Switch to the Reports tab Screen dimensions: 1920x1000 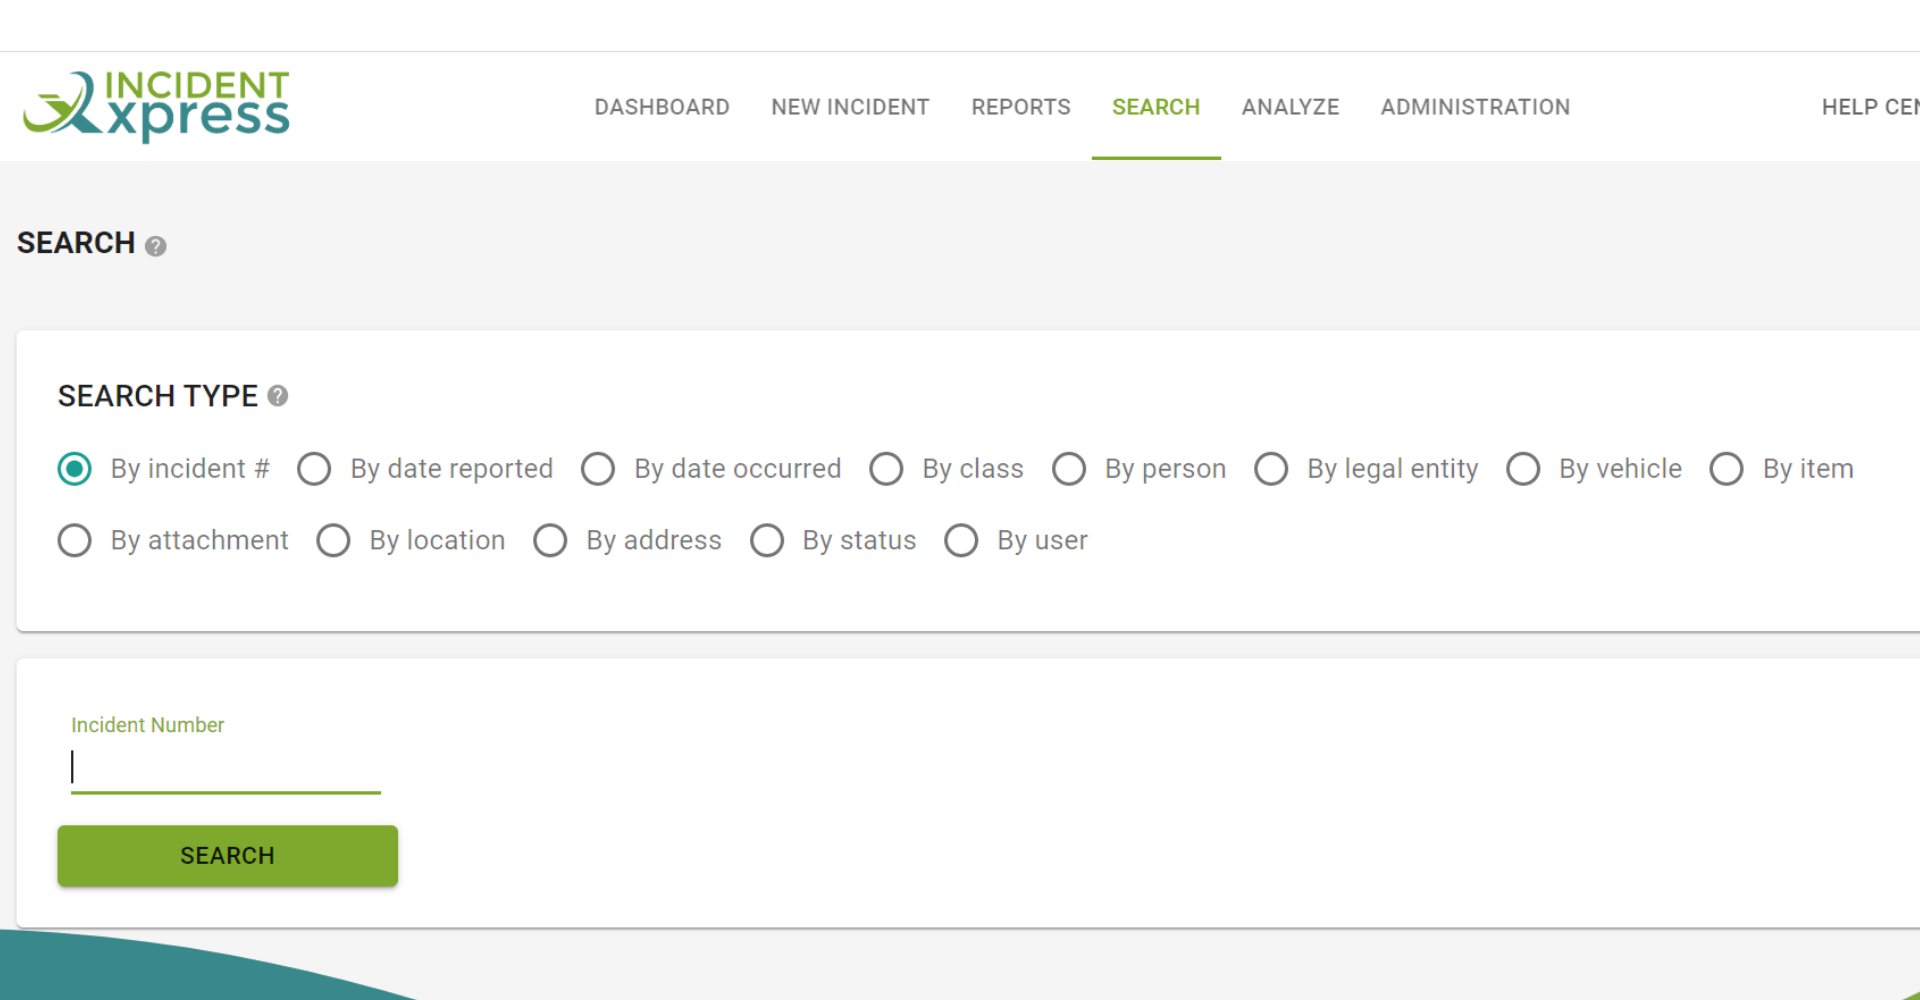1020,107
